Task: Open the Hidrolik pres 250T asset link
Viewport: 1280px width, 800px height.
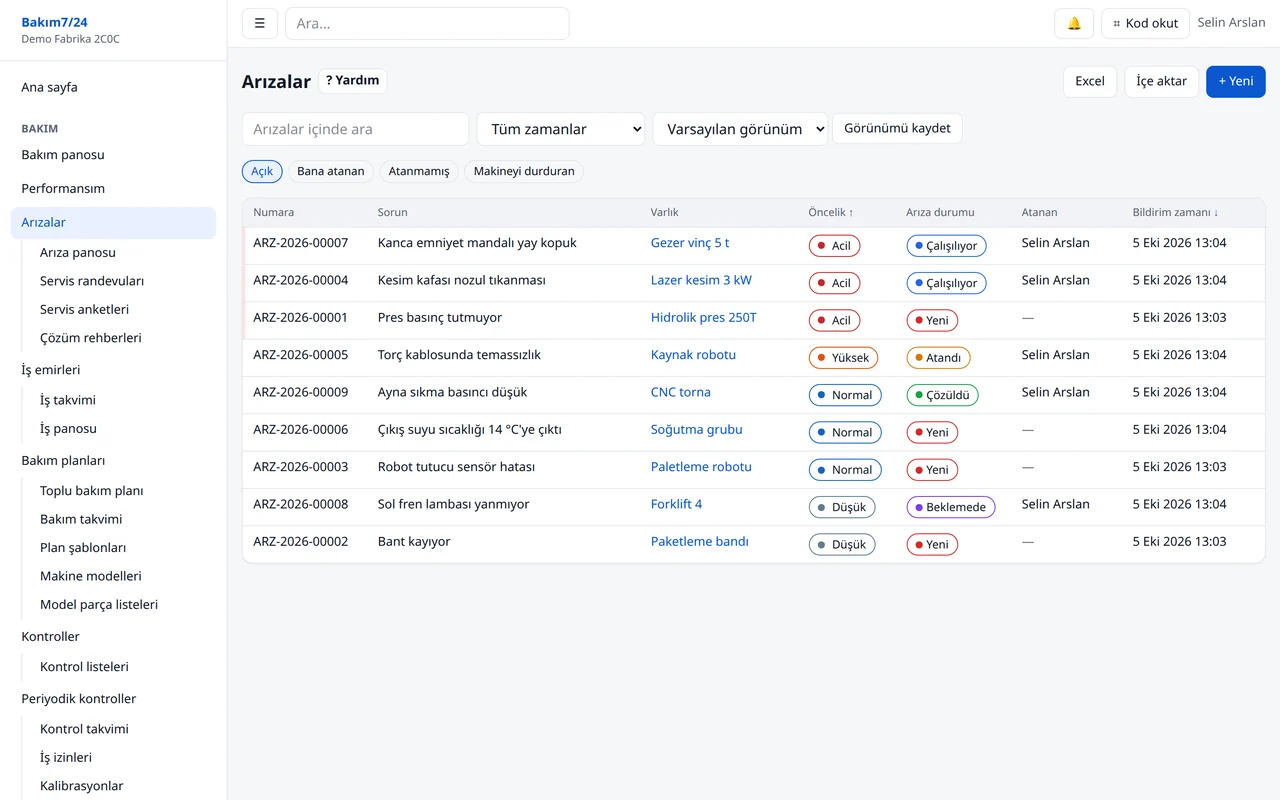Action: tap(704, 317)
